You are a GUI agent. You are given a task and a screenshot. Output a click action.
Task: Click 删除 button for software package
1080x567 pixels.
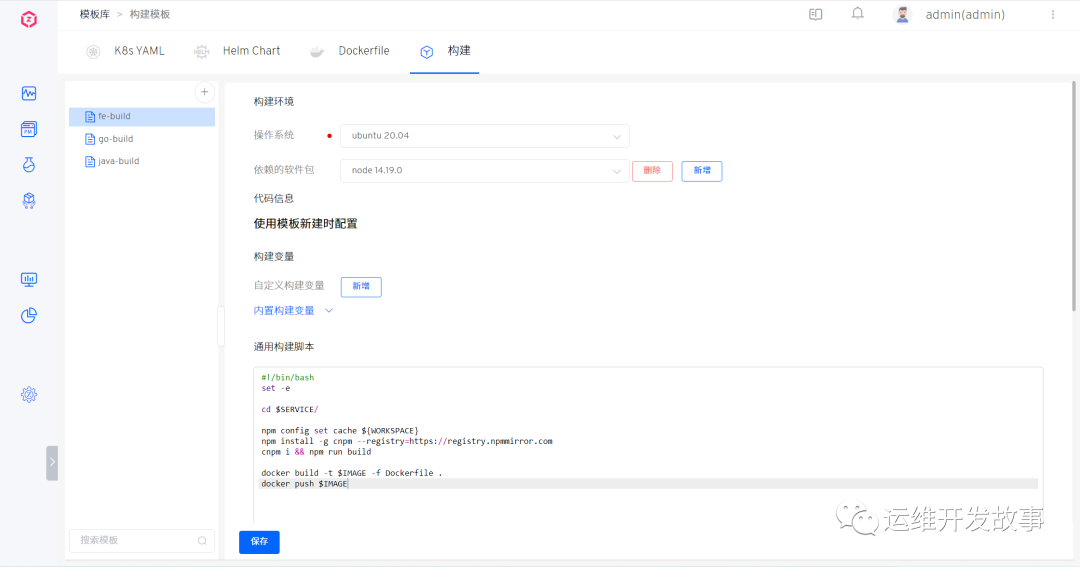(652, 171)
